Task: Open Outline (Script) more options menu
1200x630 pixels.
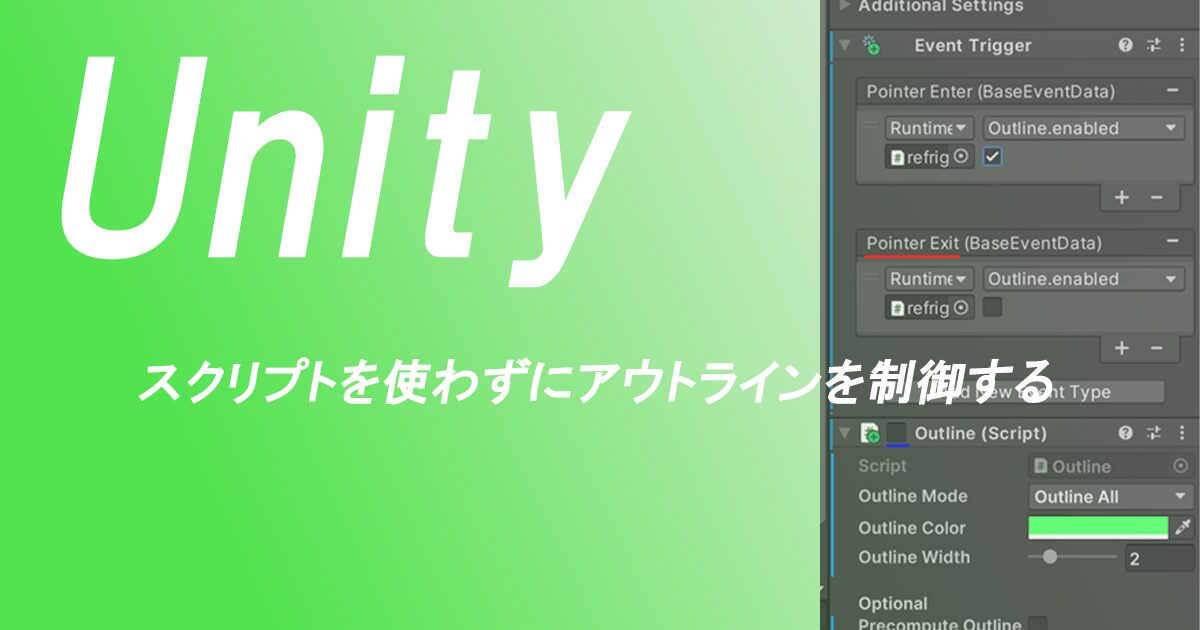Action: click(1182, 433)
